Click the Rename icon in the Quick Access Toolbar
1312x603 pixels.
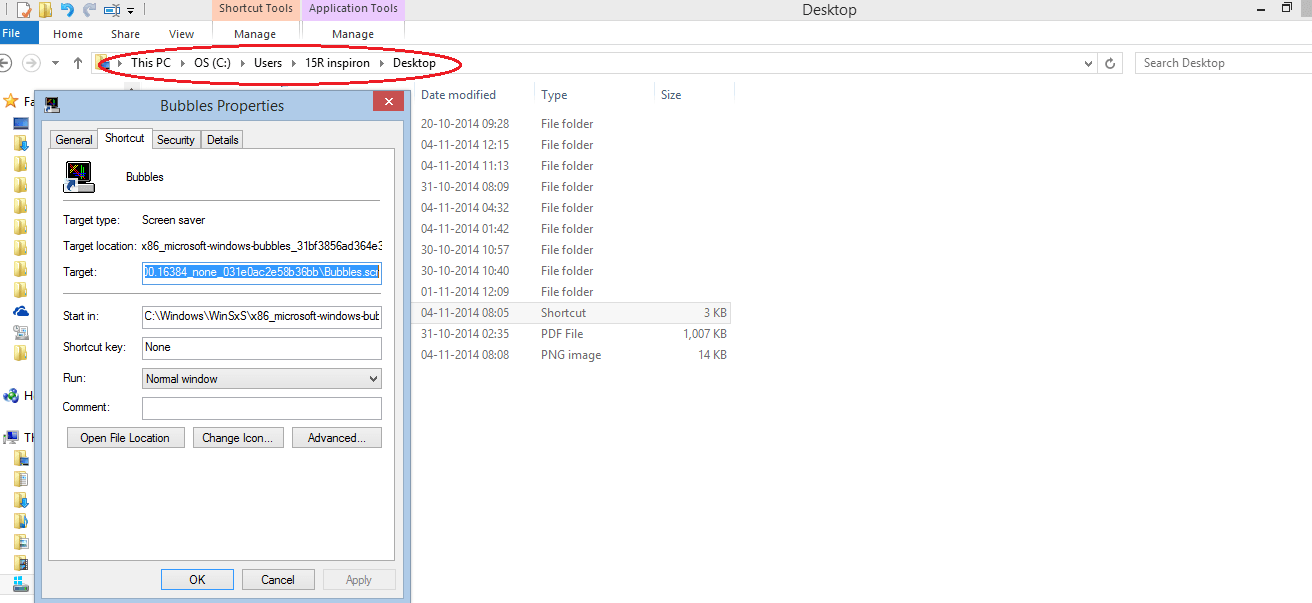(x=112, y=11)
